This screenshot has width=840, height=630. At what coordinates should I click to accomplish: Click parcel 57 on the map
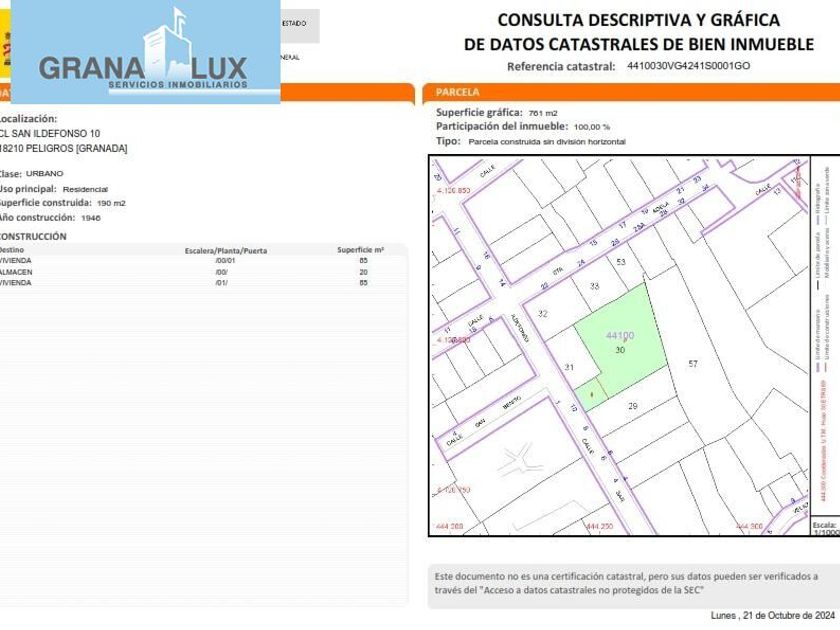[x=693, y=364]
